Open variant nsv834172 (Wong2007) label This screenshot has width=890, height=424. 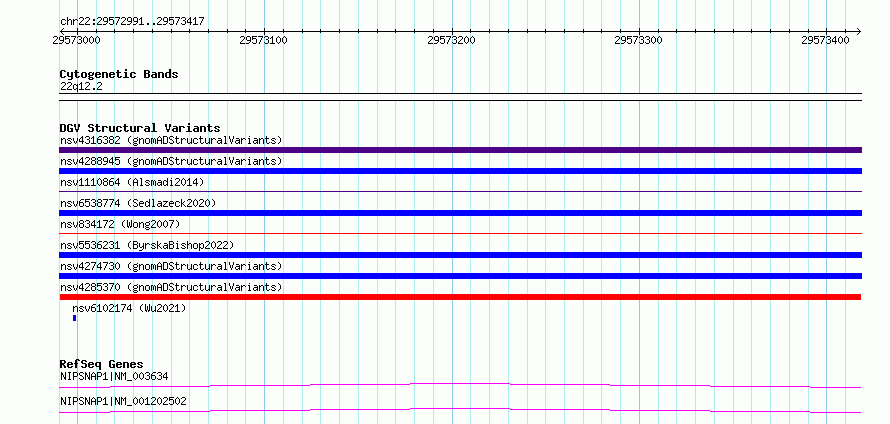120,224
